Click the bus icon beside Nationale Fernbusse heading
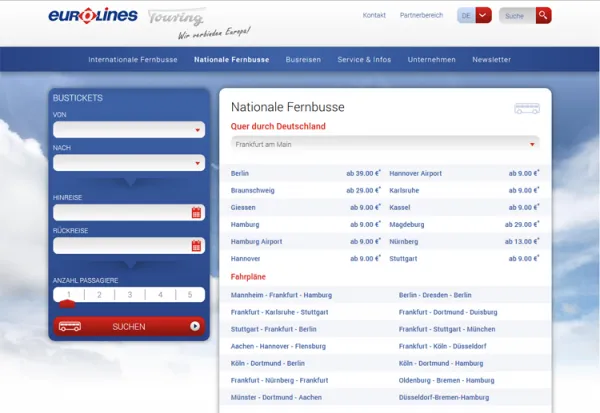This screenshot has height=413, width=600. pos(527,108)
